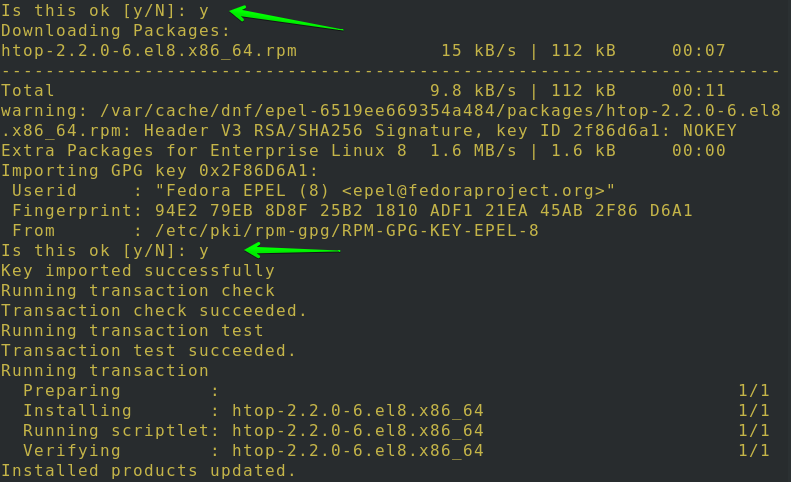Click the "Running transaction check" line
This screenshot has height=482, width=791.
tap(138, 290)
